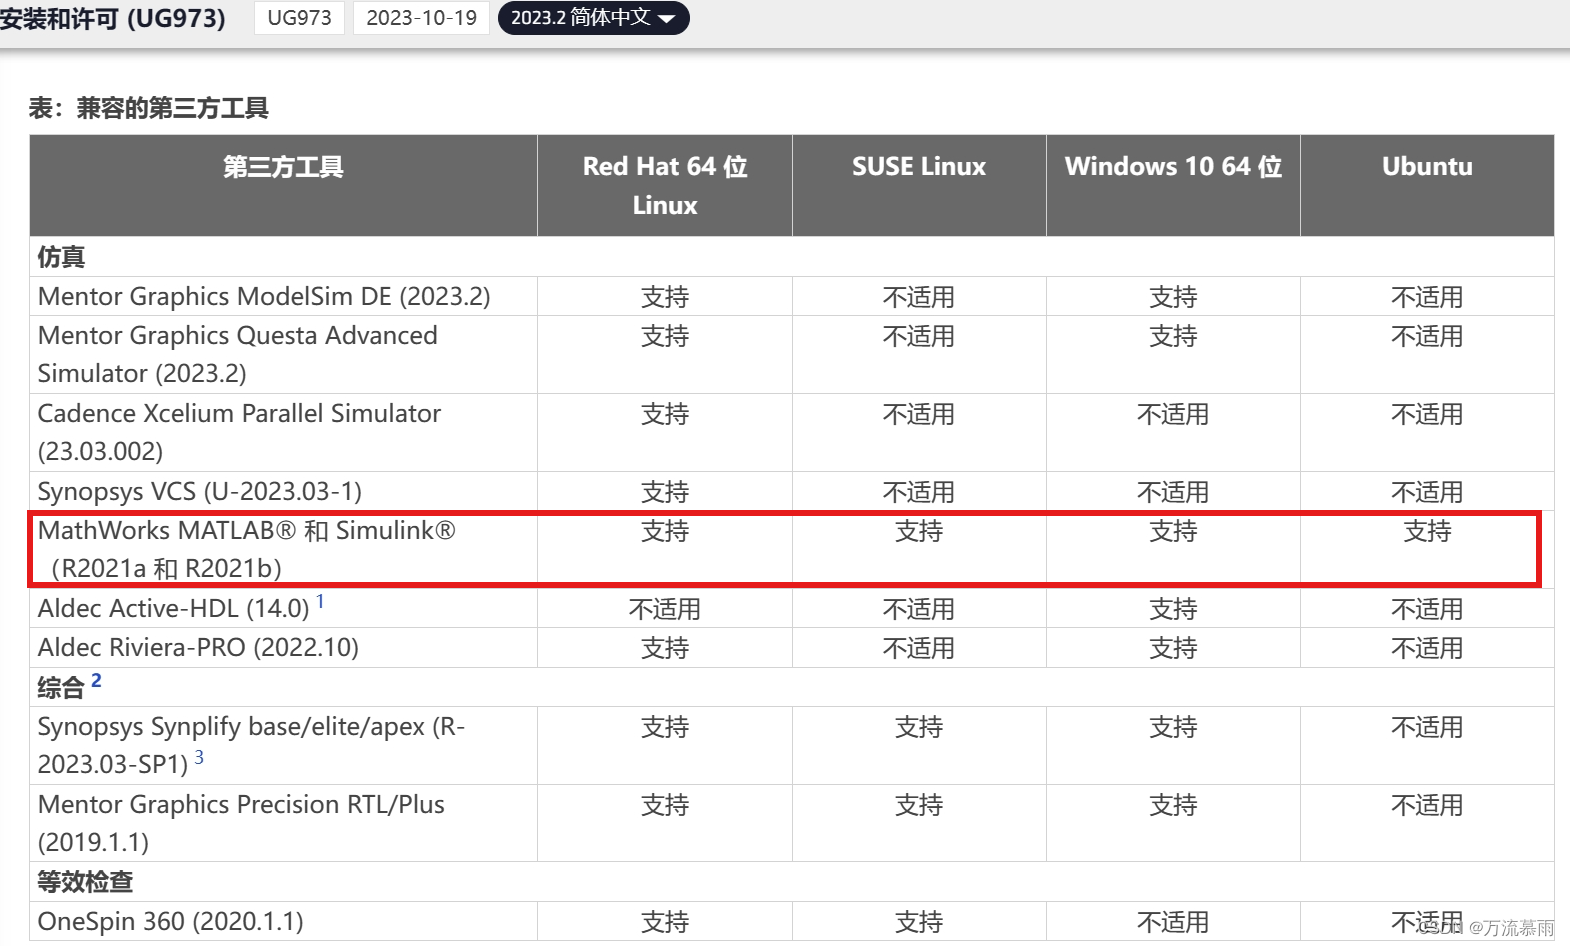
Task: Click Aldec Riviera-PRO's Red Hat 支持 cell
Action: coord(665,648)
